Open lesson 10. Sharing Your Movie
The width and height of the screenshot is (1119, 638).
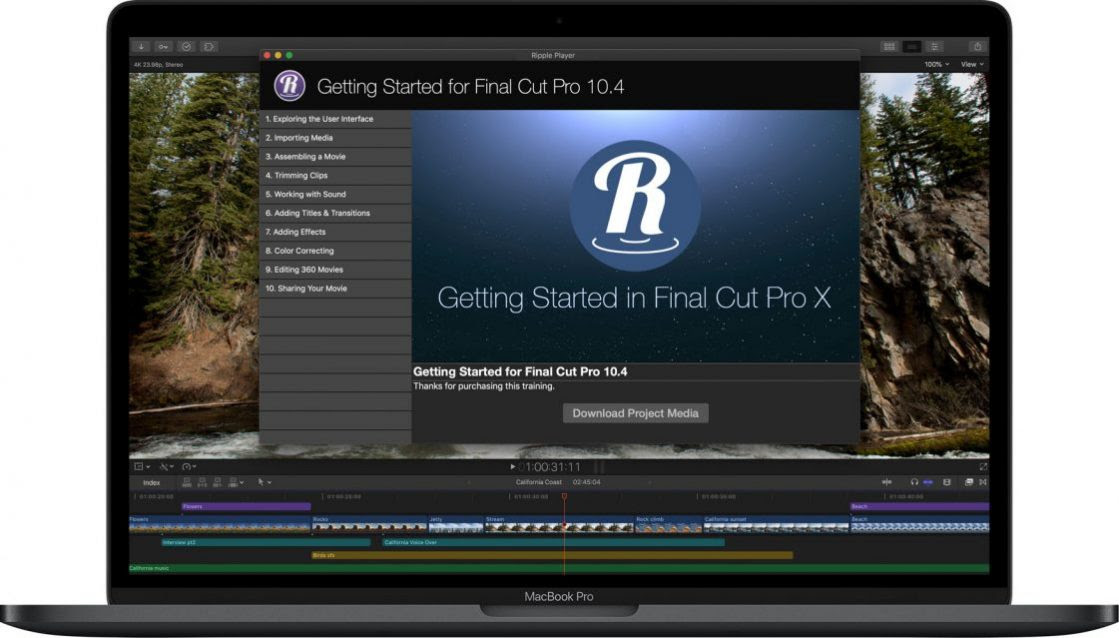335,288
